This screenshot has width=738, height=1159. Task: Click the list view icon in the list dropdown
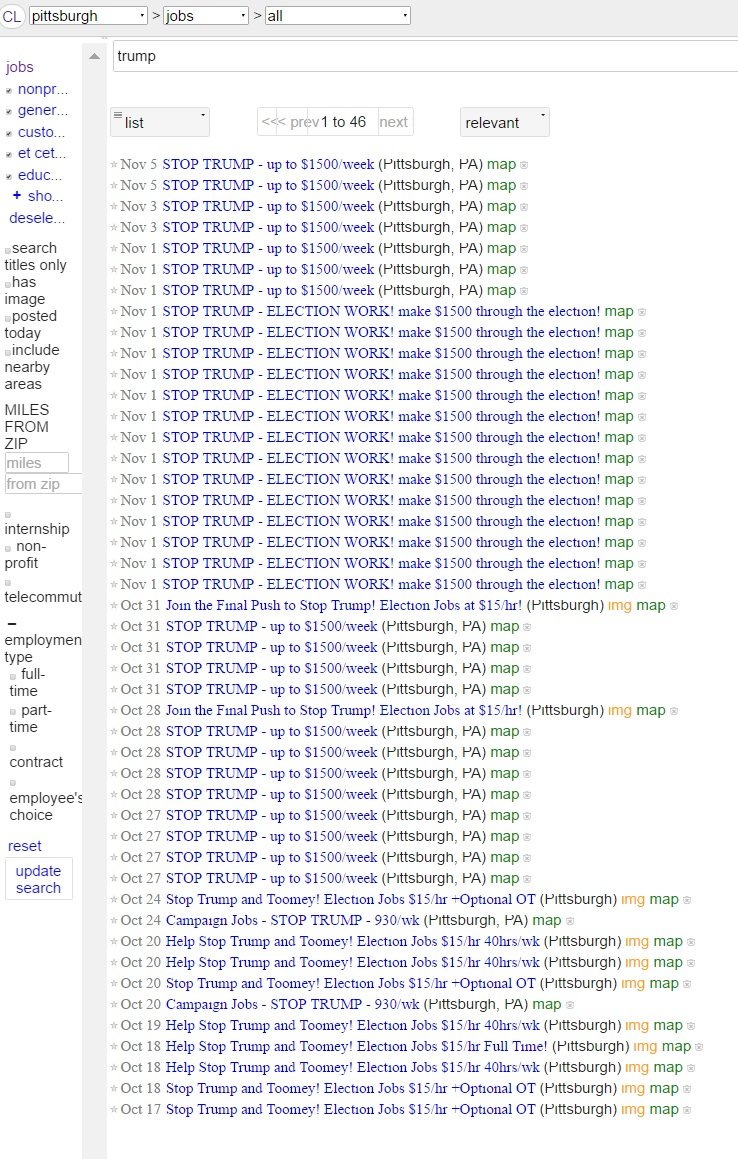tap(118, 115)
